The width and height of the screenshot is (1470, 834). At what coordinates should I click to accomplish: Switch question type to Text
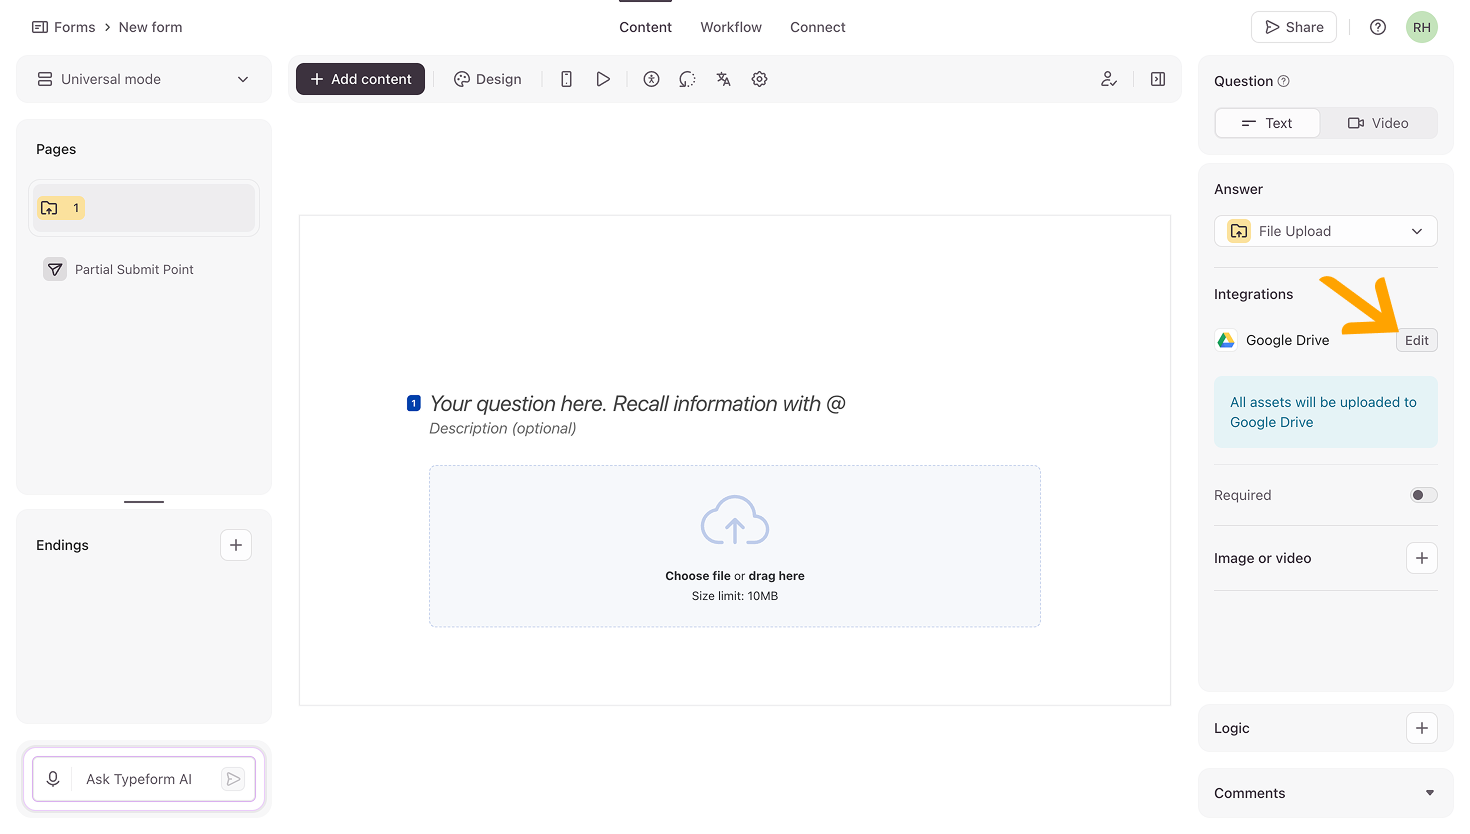pos(1267,123)
